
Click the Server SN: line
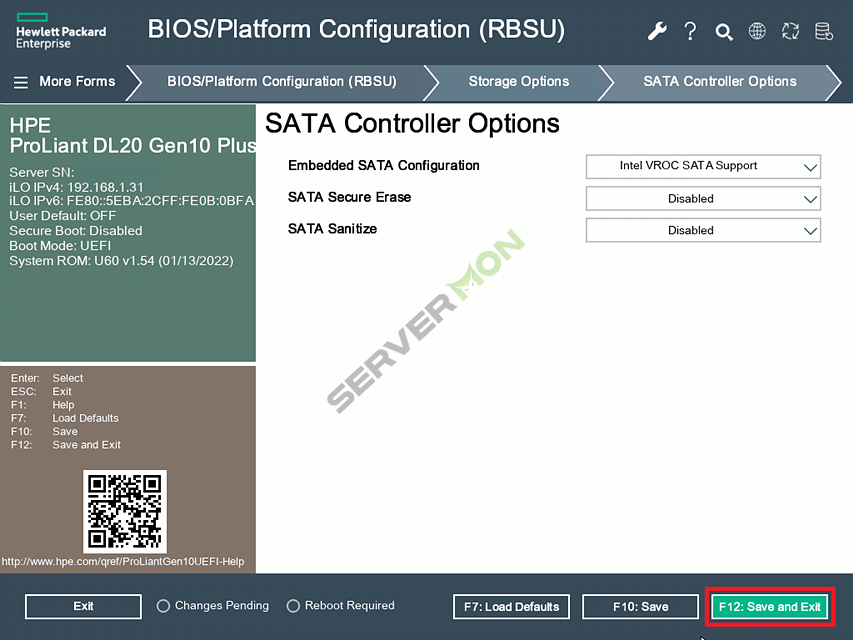[x=42, y=173]
